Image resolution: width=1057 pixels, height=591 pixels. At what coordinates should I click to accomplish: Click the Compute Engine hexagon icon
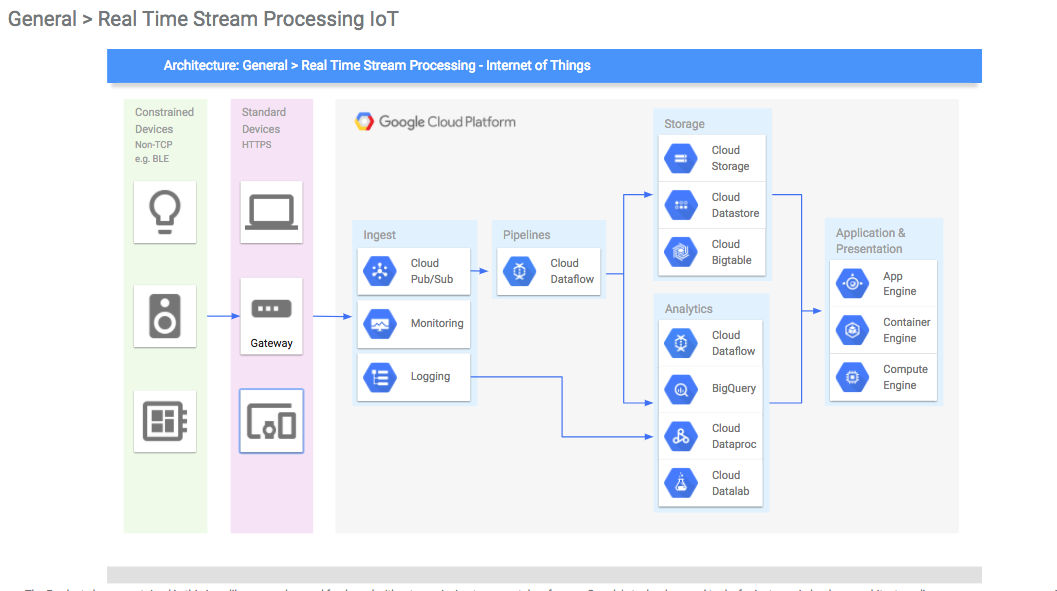pos(852,377)
